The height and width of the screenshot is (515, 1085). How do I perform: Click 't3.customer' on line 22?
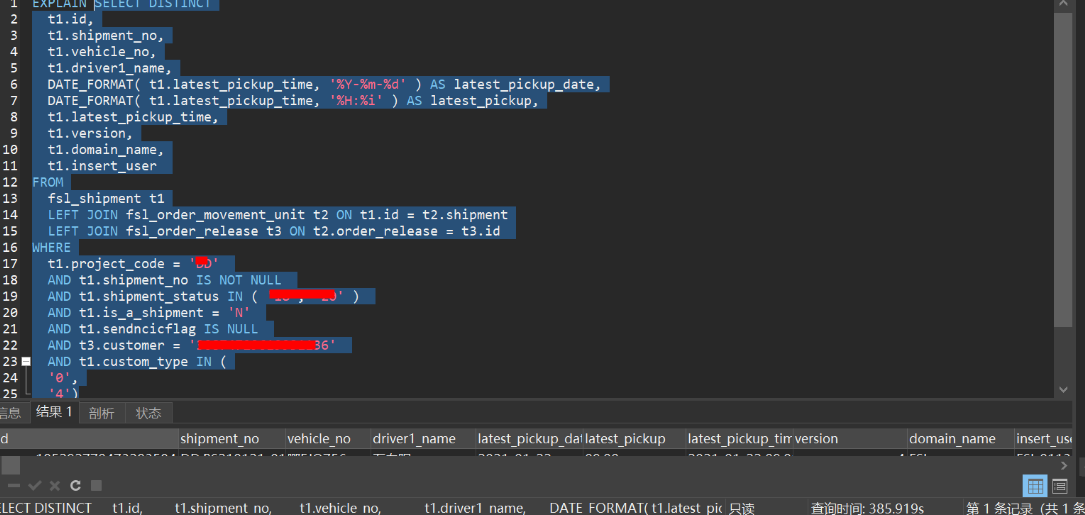tap(122, 345)
